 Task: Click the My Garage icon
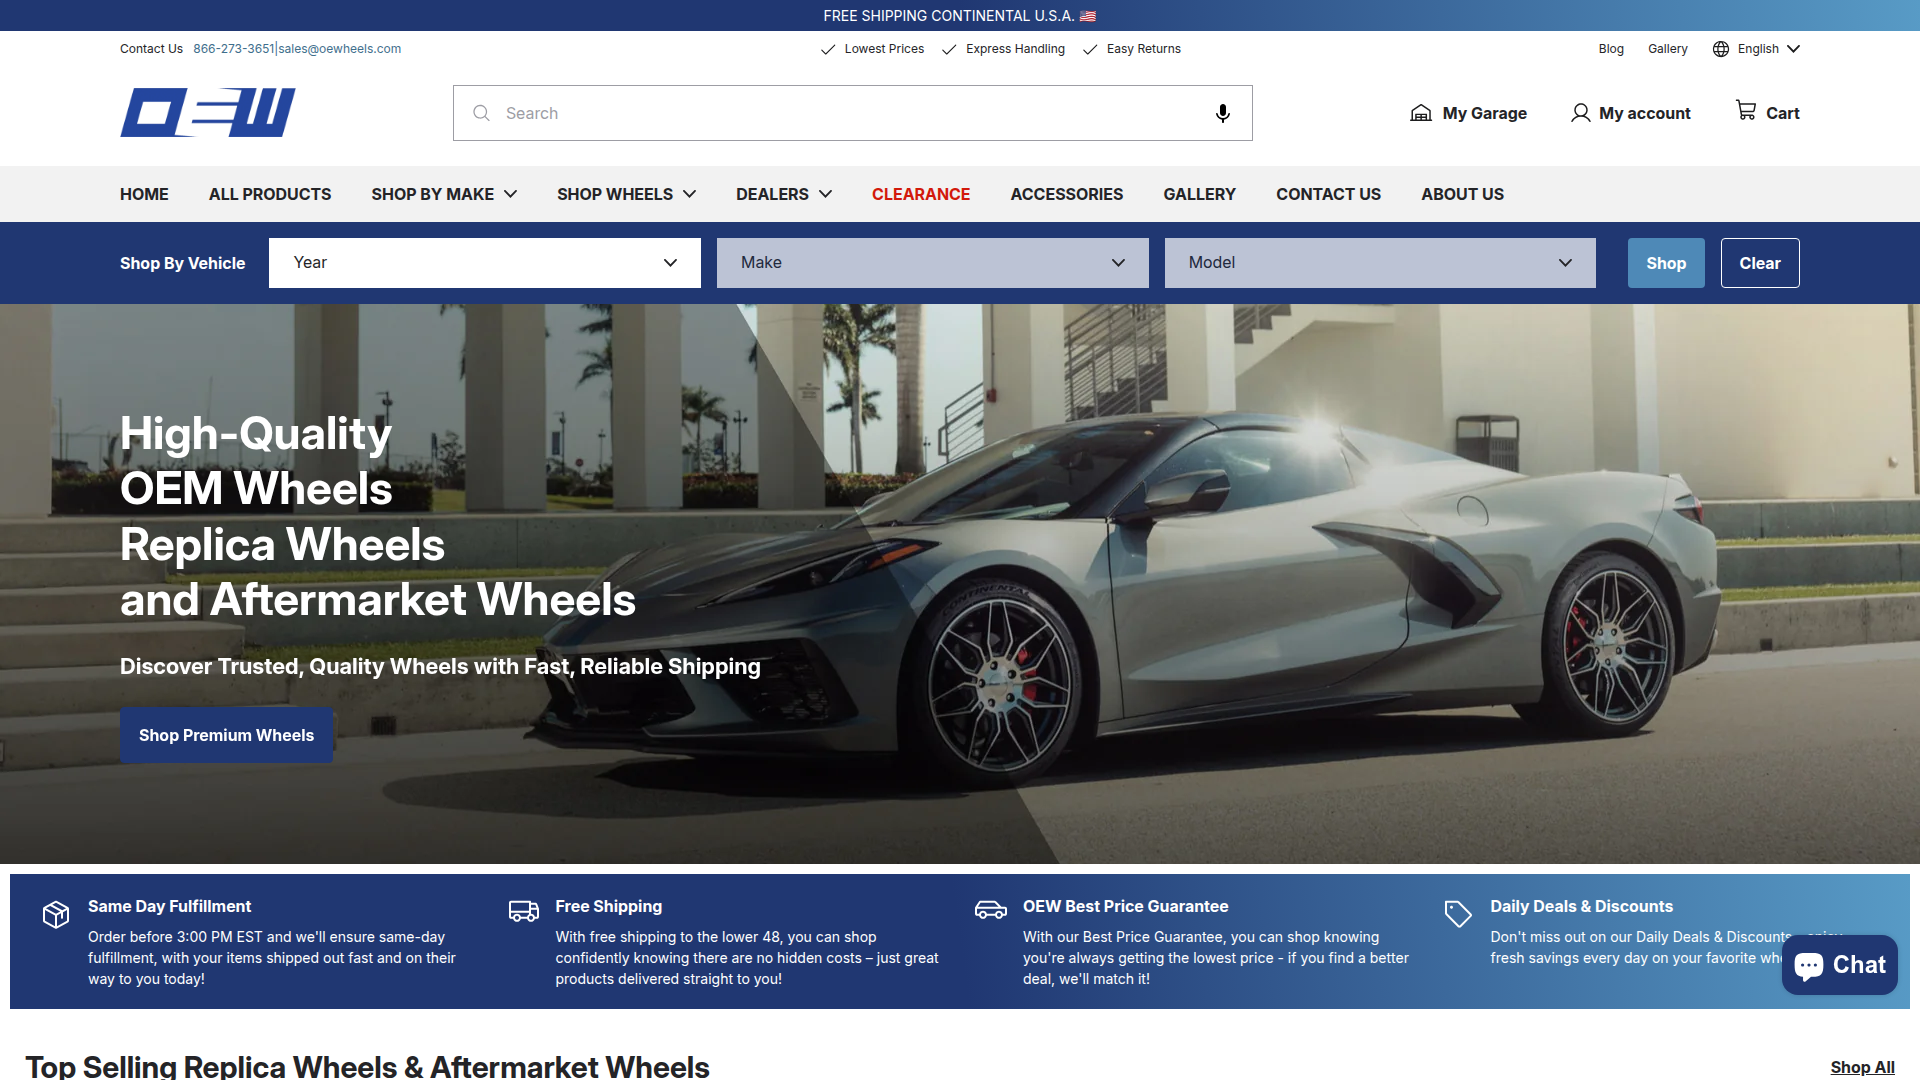pyautogui.click(x=1420, y=113)
